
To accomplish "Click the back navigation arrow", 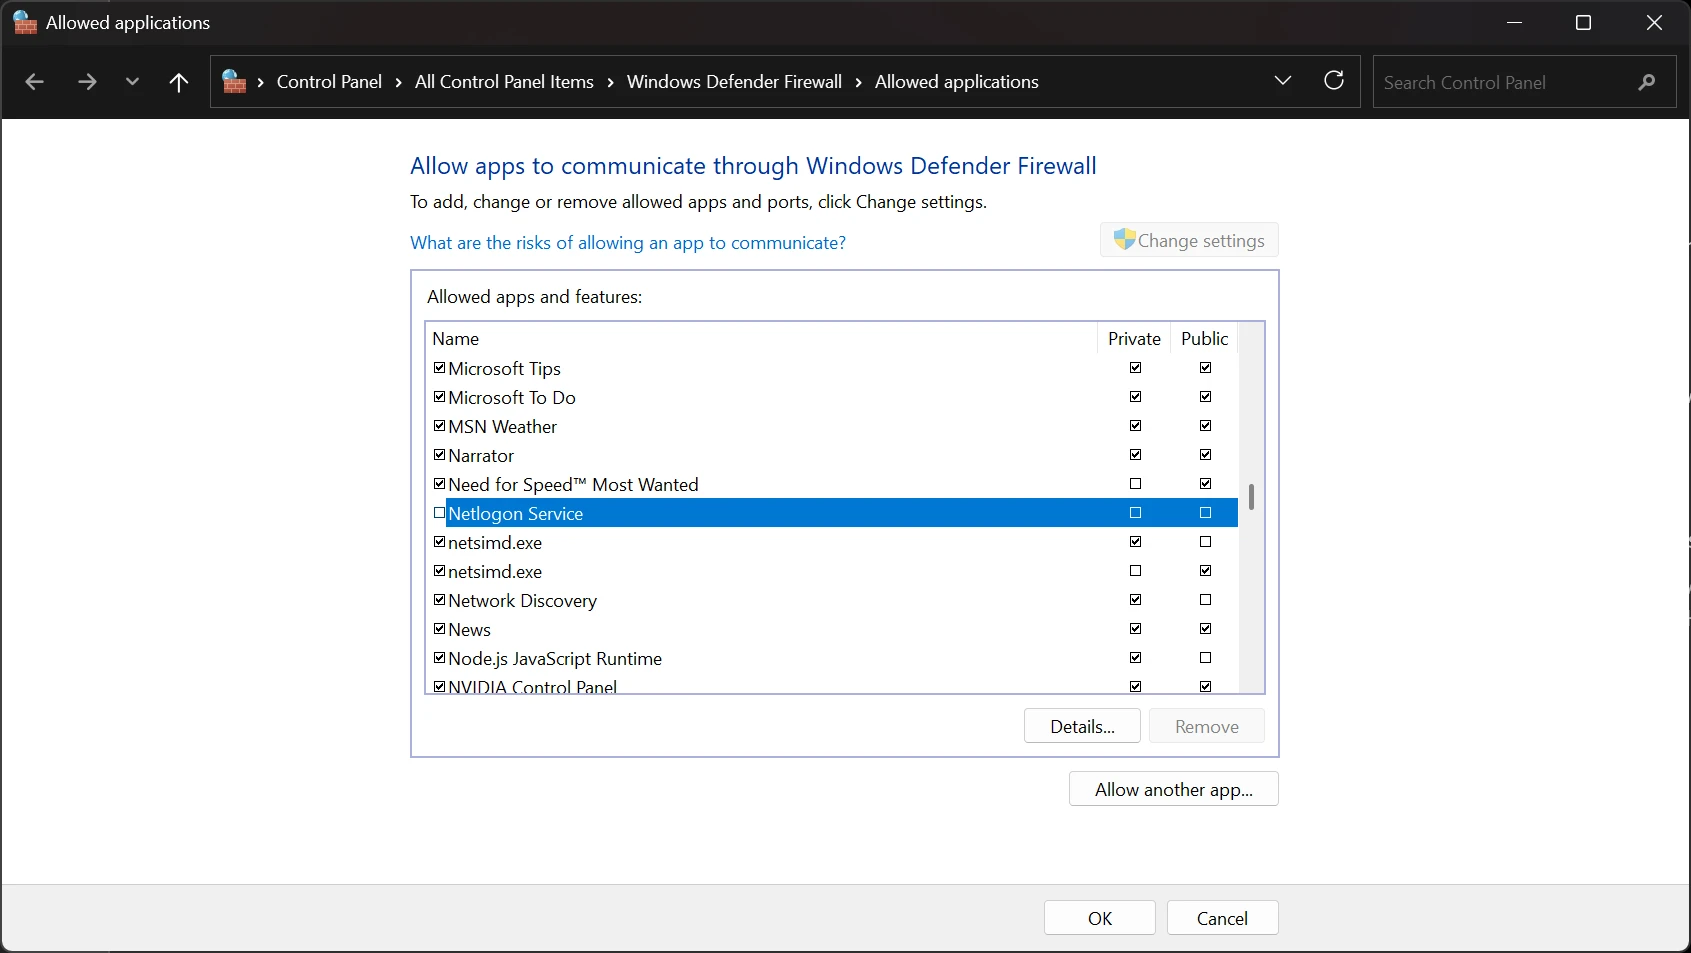I will point(35,82).
